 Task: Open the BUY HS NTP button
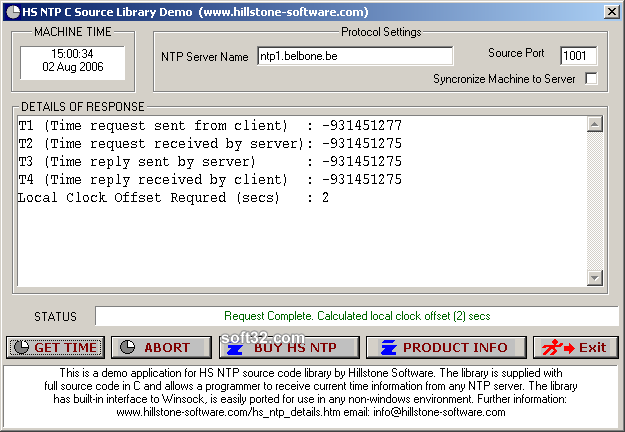click(x=289, y=348)
